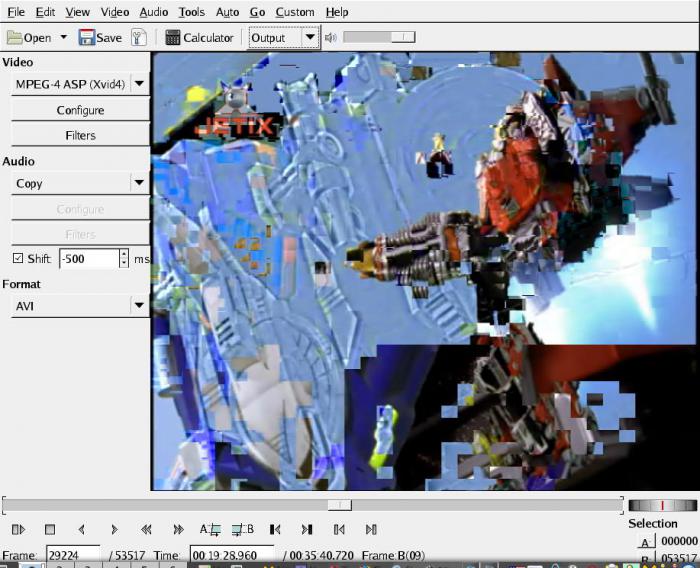Screen dimensions: 700x568
Task: Click the Play button
Action: pos(18,530)
